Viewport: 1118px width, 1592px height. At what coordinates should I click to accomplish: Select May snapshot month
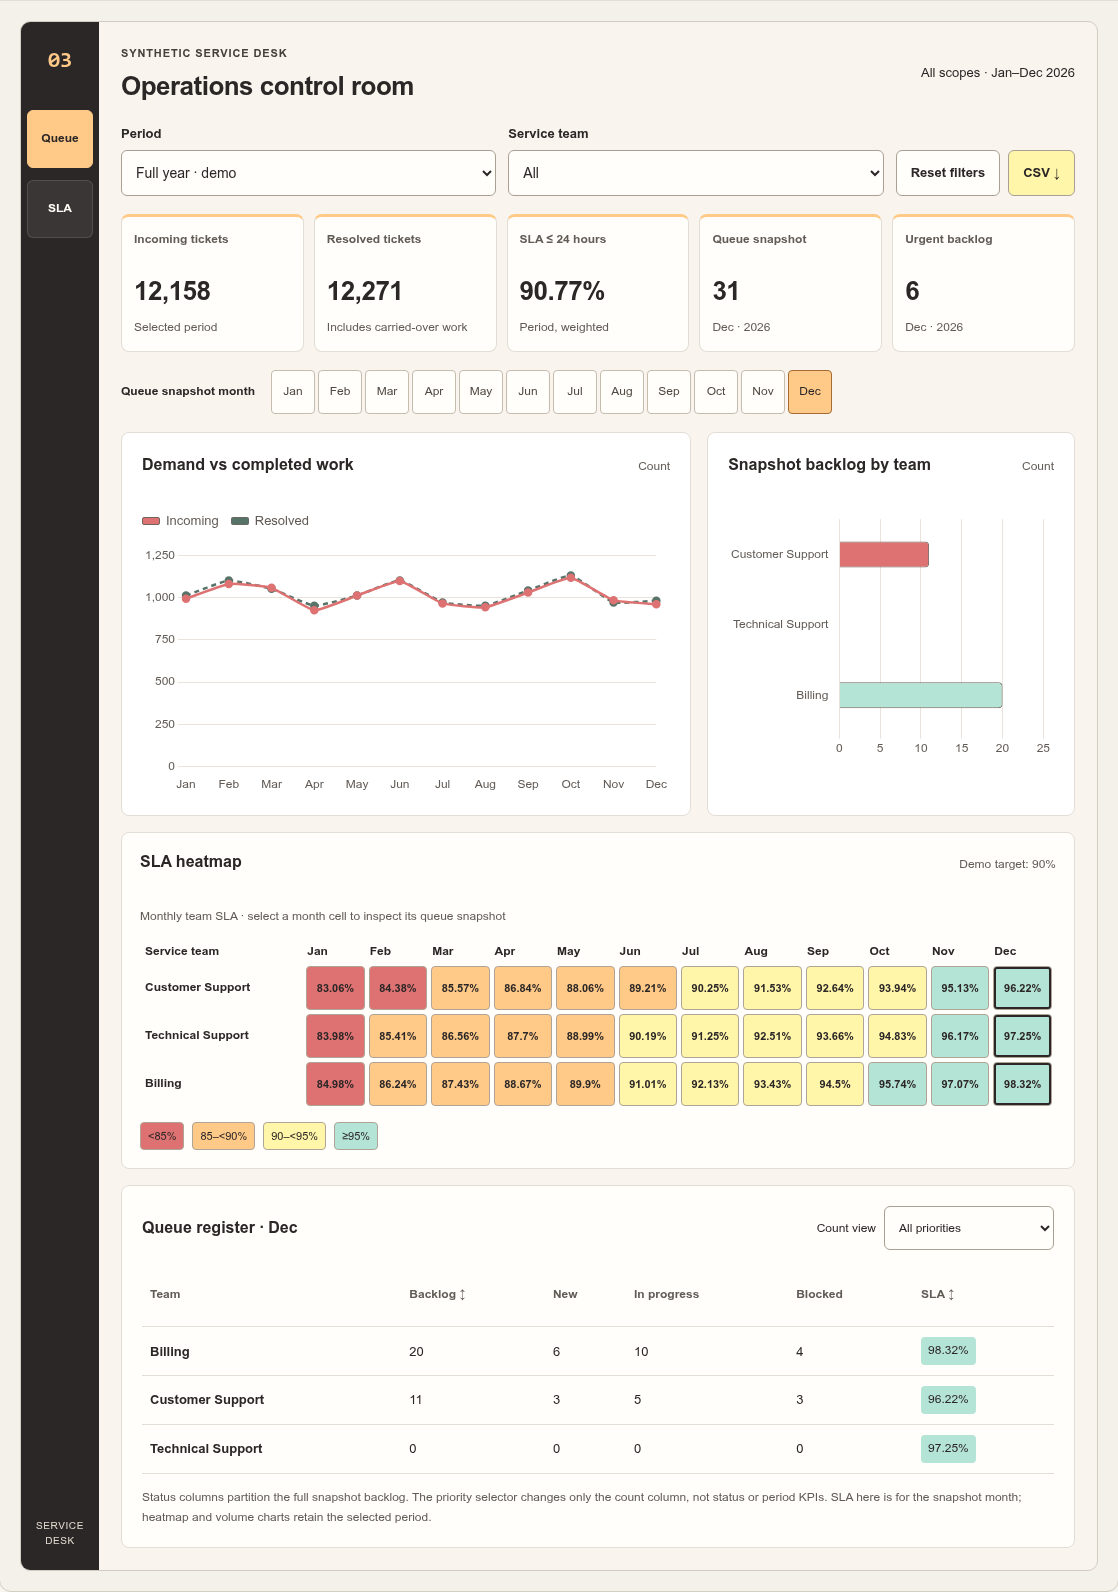click(x=481, y=392)
